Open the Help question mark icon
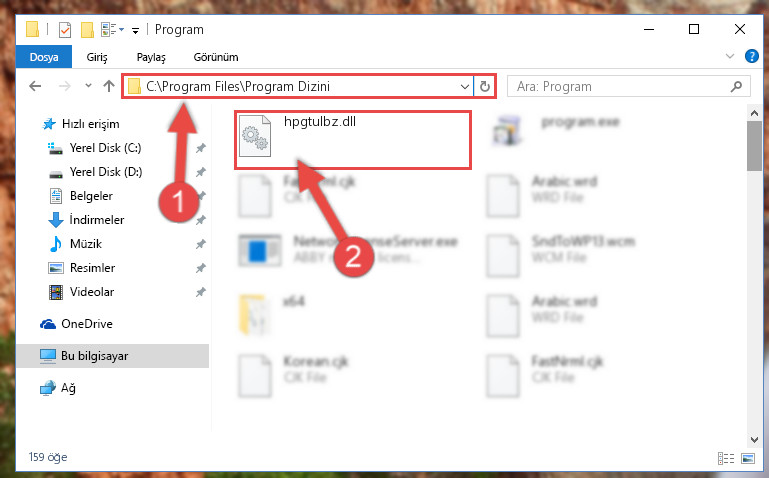769x478 pixels. click(751, 56)
